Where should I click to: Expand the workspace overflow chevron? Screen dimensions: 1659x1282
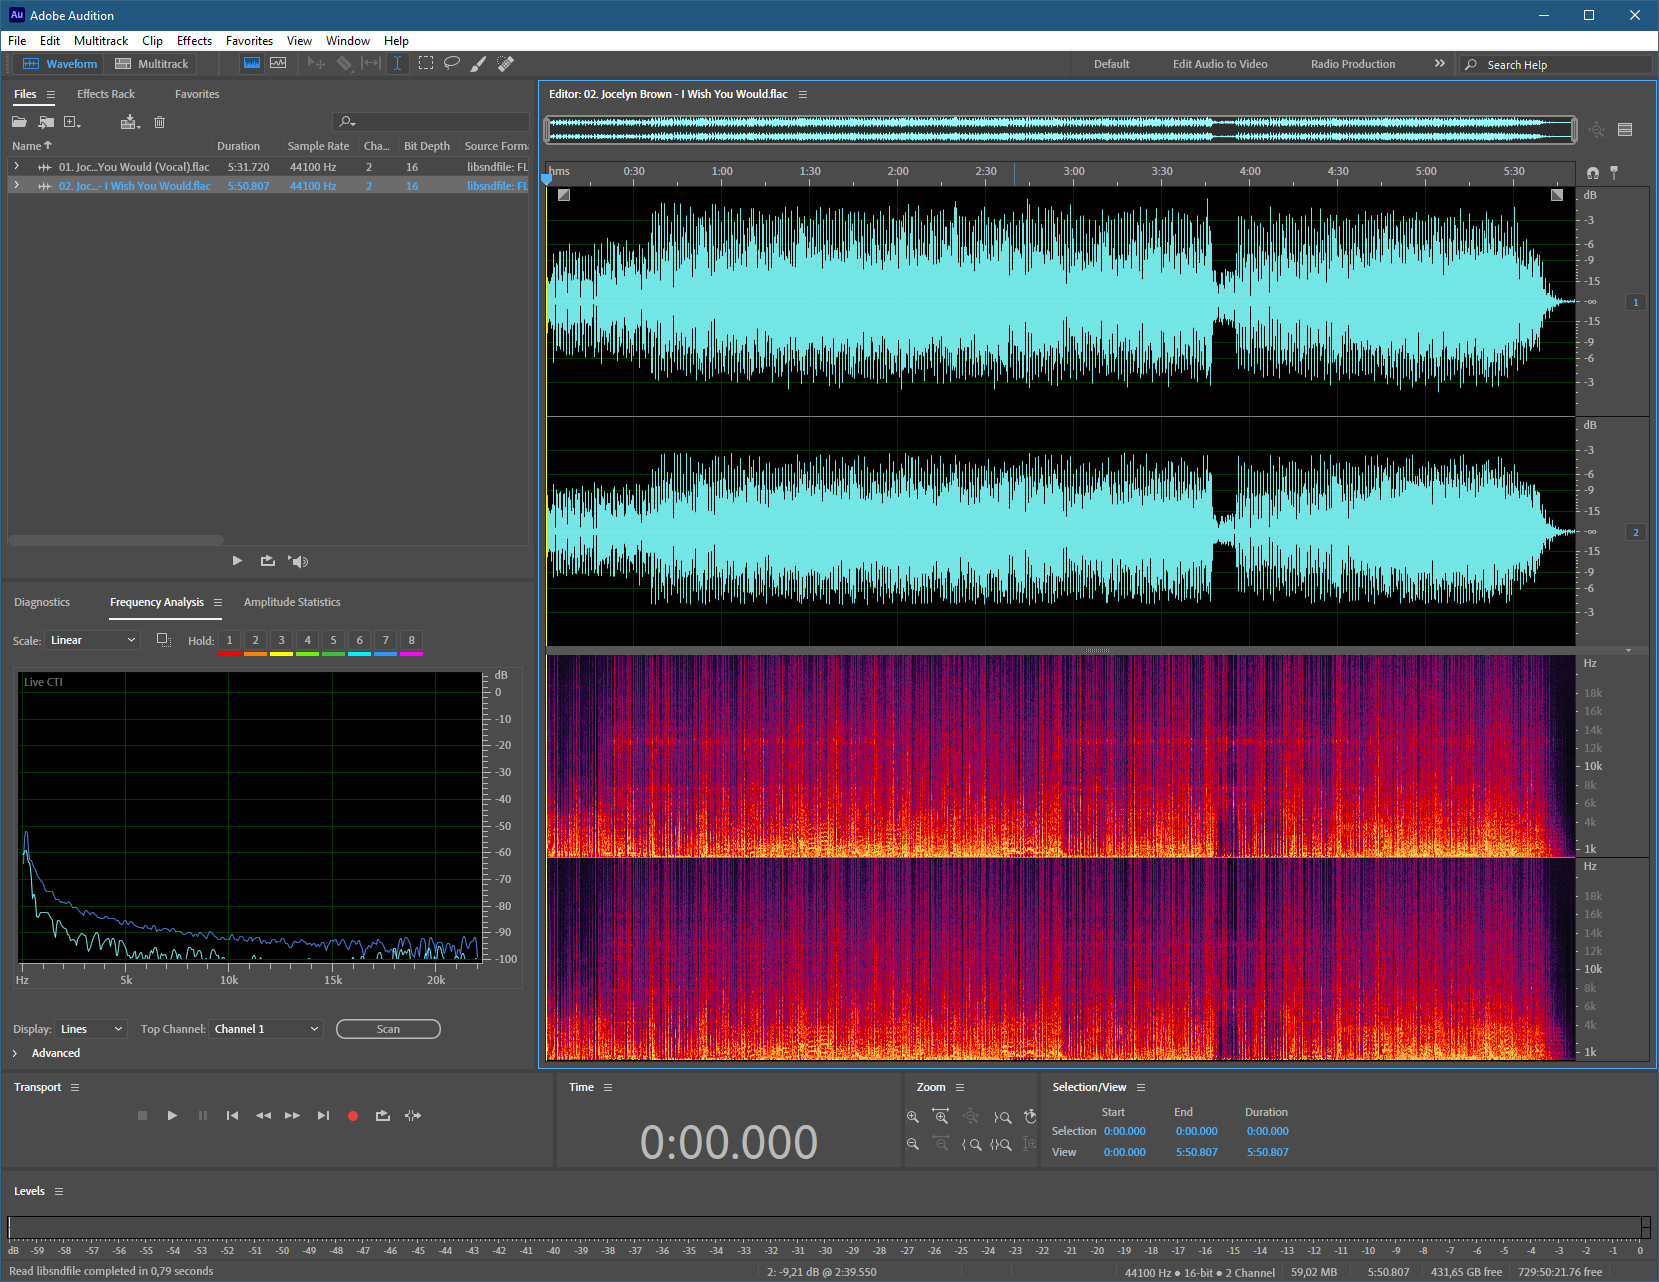pos(1440,63)
